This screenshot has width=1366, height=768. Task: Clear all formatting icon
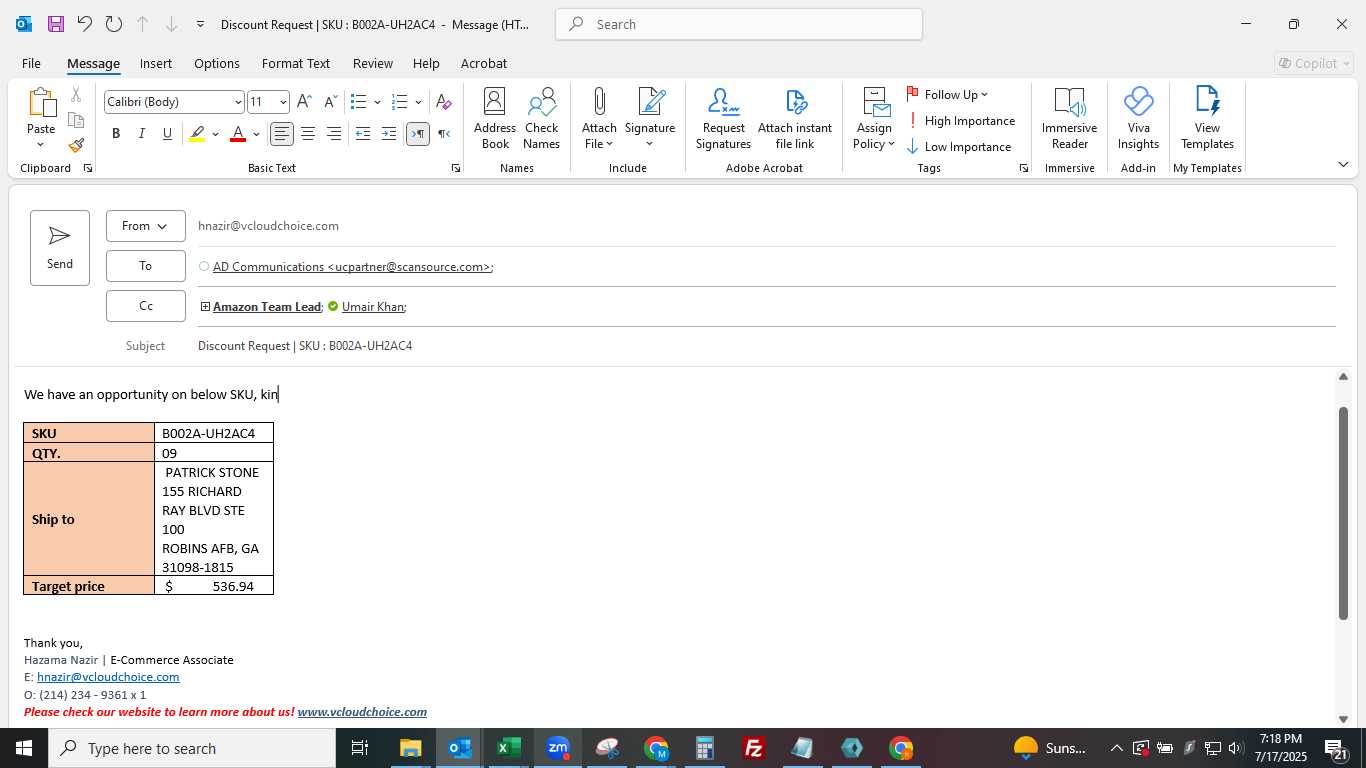pyautogui.click(x=444, y=102)
